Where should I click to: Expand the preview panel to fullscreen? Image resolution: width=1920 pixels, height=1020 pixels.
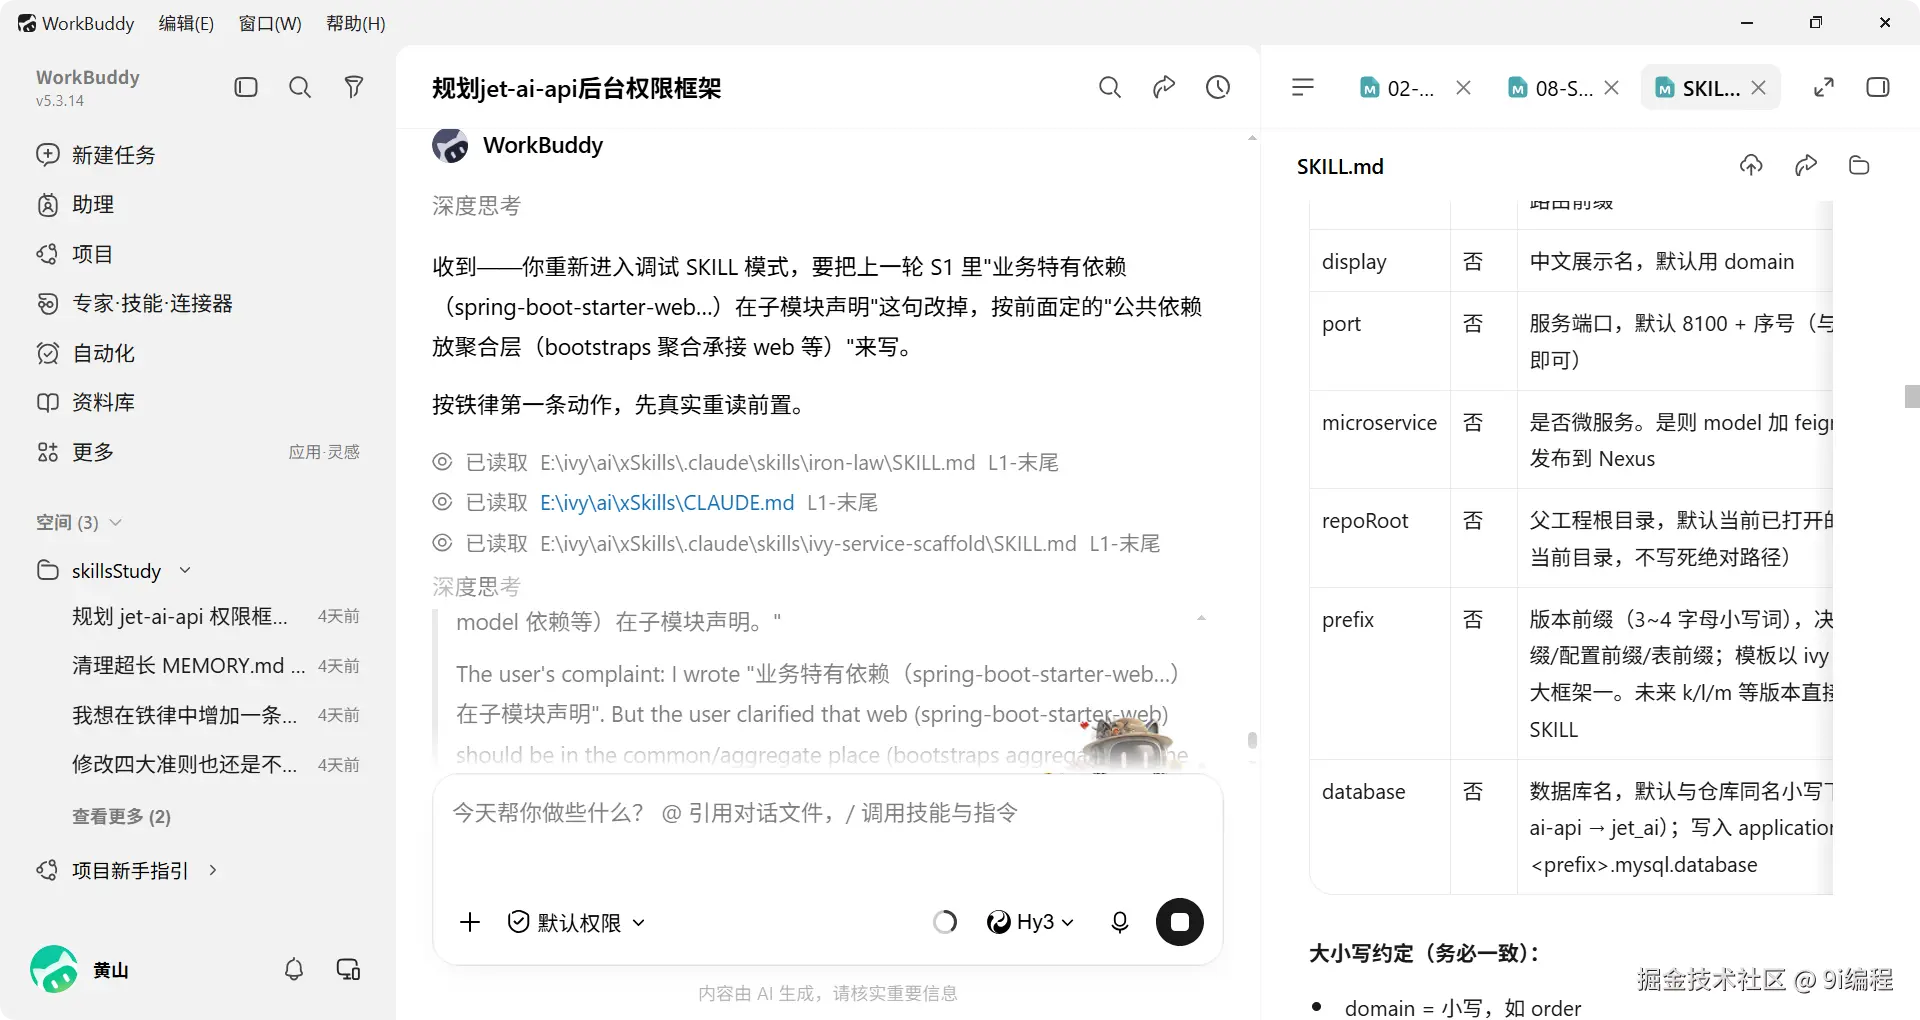coord(1824,88)
